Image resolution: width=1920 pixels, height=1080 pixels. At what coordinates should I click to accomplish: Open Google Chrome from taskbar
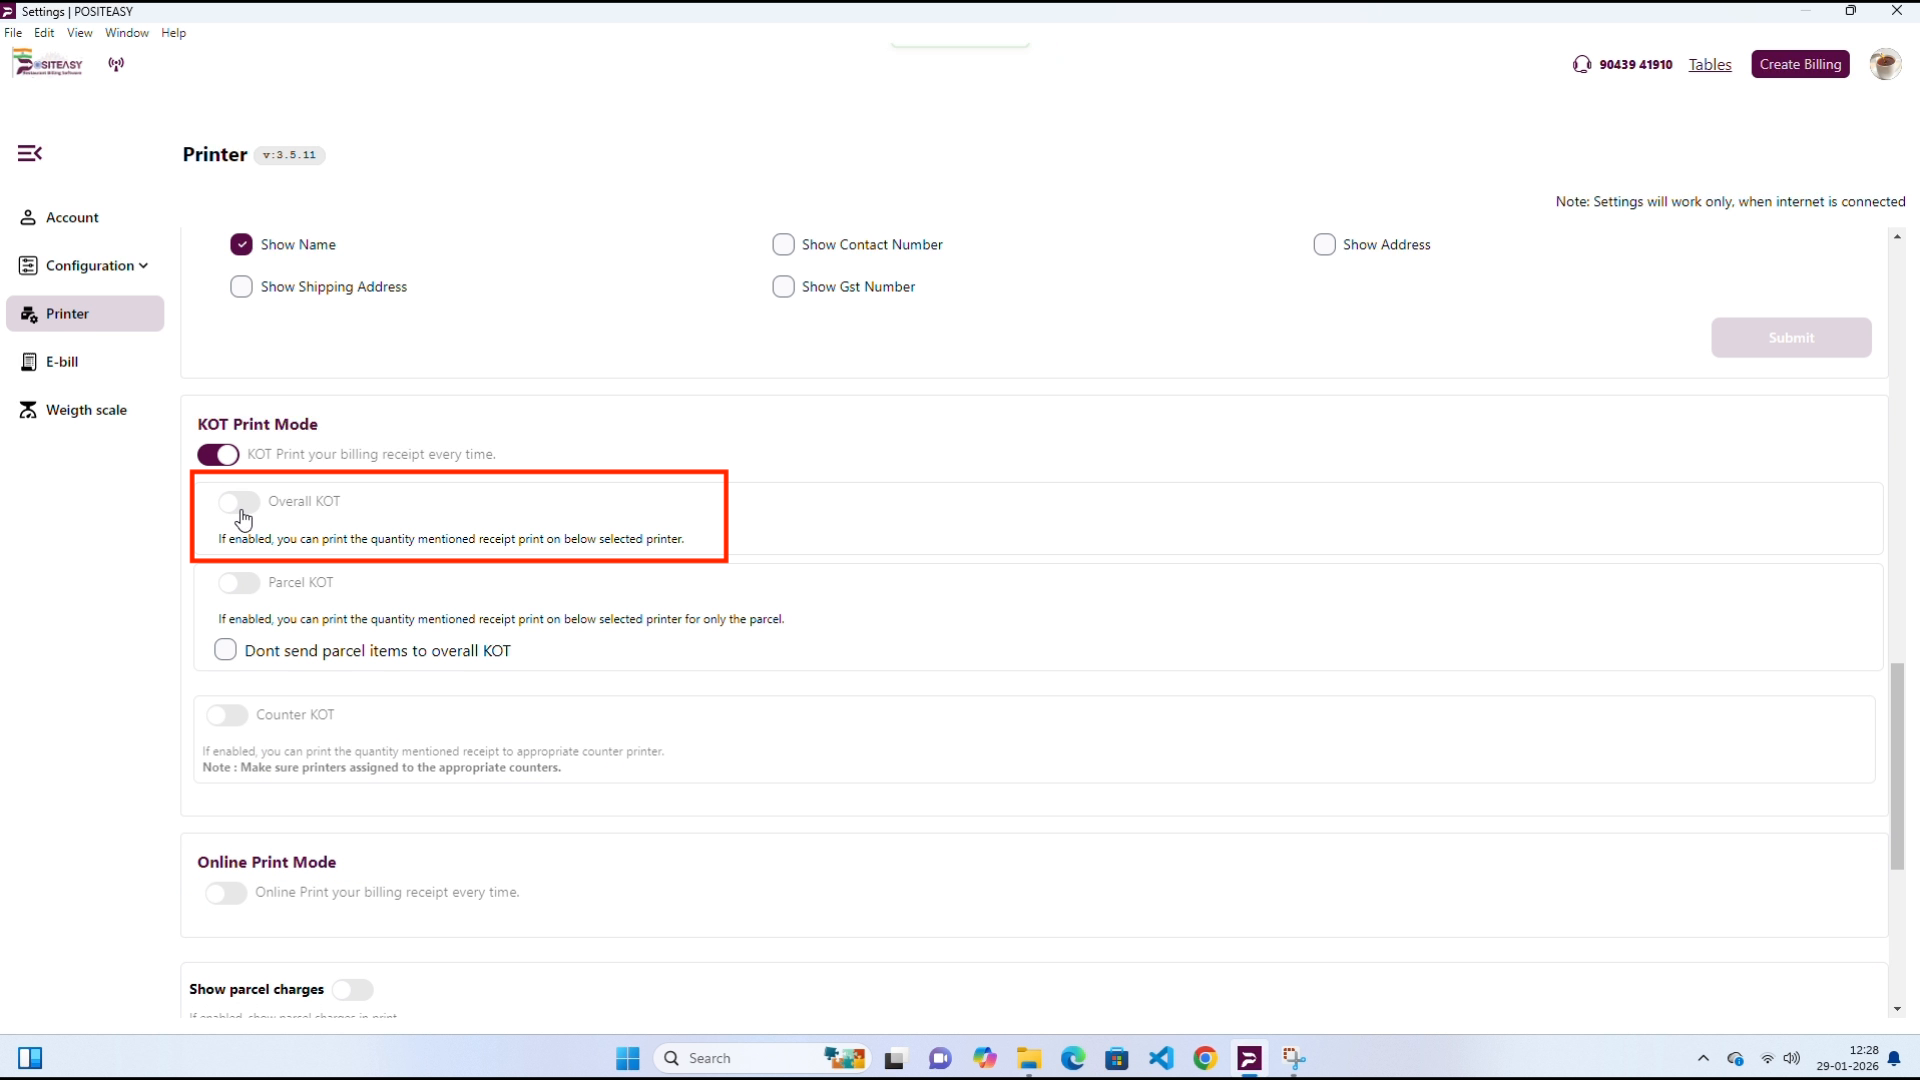tap(1205, 1058)
